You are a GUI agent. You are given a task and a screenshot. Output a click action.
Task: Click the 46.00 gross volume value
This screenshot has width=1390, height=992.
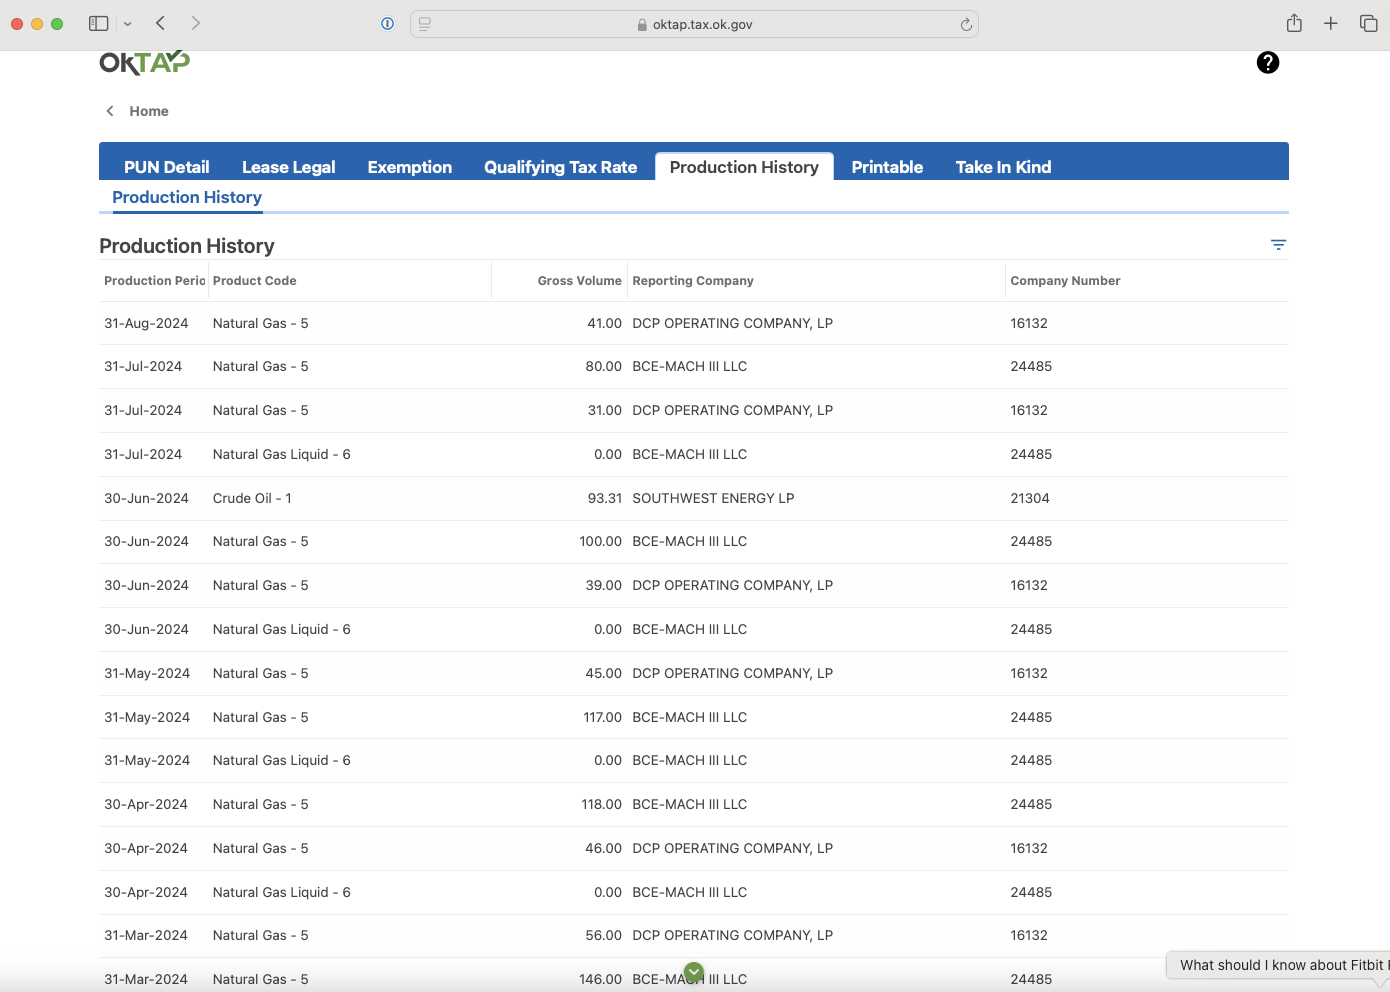pyautogui.click(x=603, y=848)
